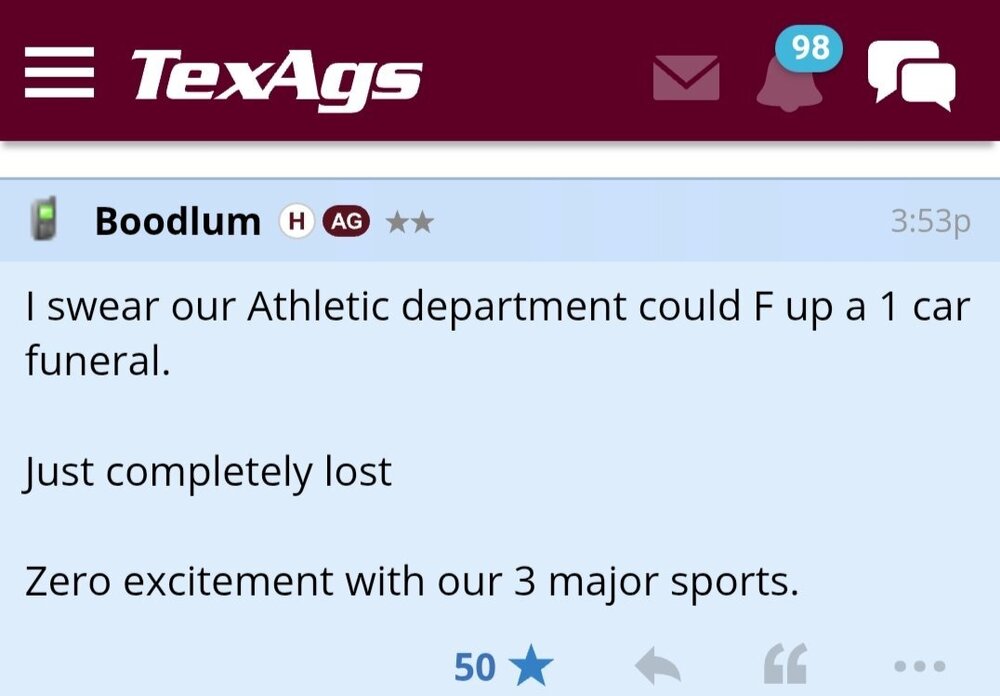This screenshot has width=1000, height=696.
Task: Click the mobile phone icon beside Boodlum
Action: pos(43,220)
